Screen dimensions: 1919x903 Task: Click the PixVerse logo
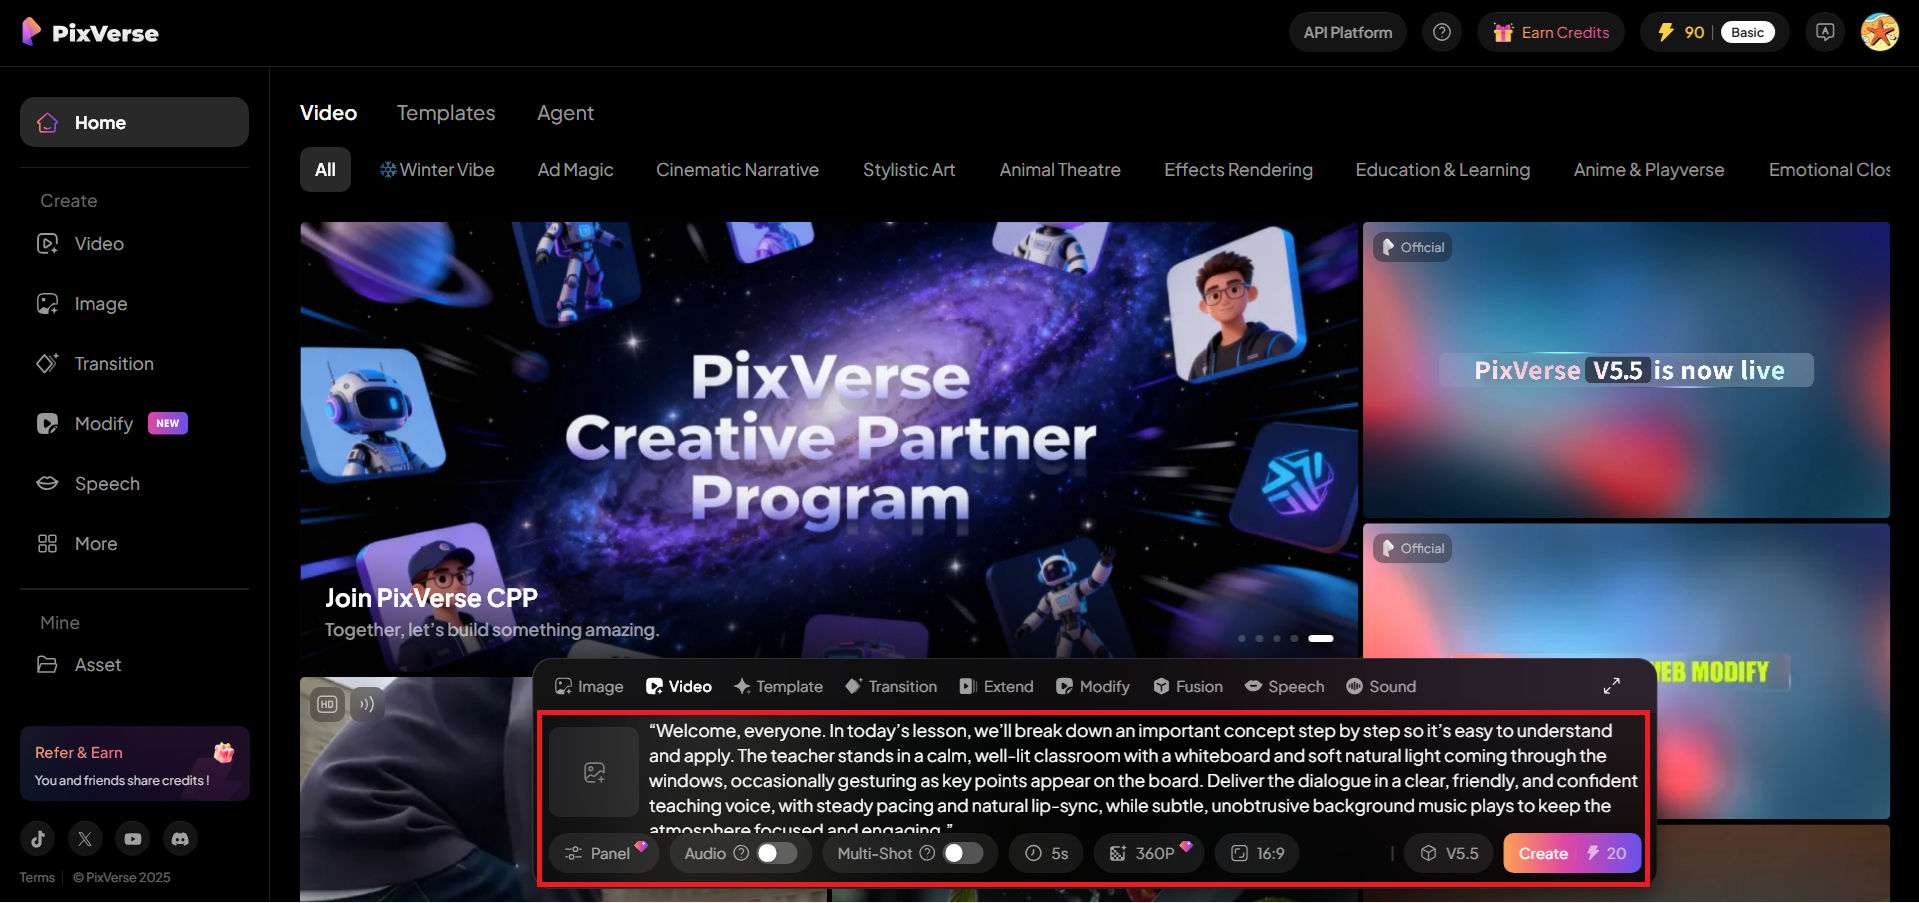[90, 32]
